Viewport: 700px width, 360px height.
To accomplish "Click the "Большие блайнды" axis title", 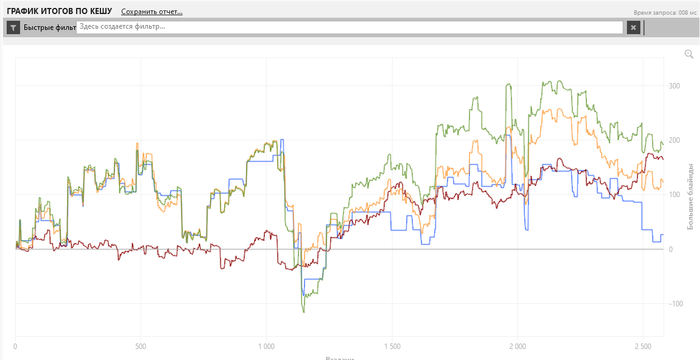I will click(x=691, y=197).
